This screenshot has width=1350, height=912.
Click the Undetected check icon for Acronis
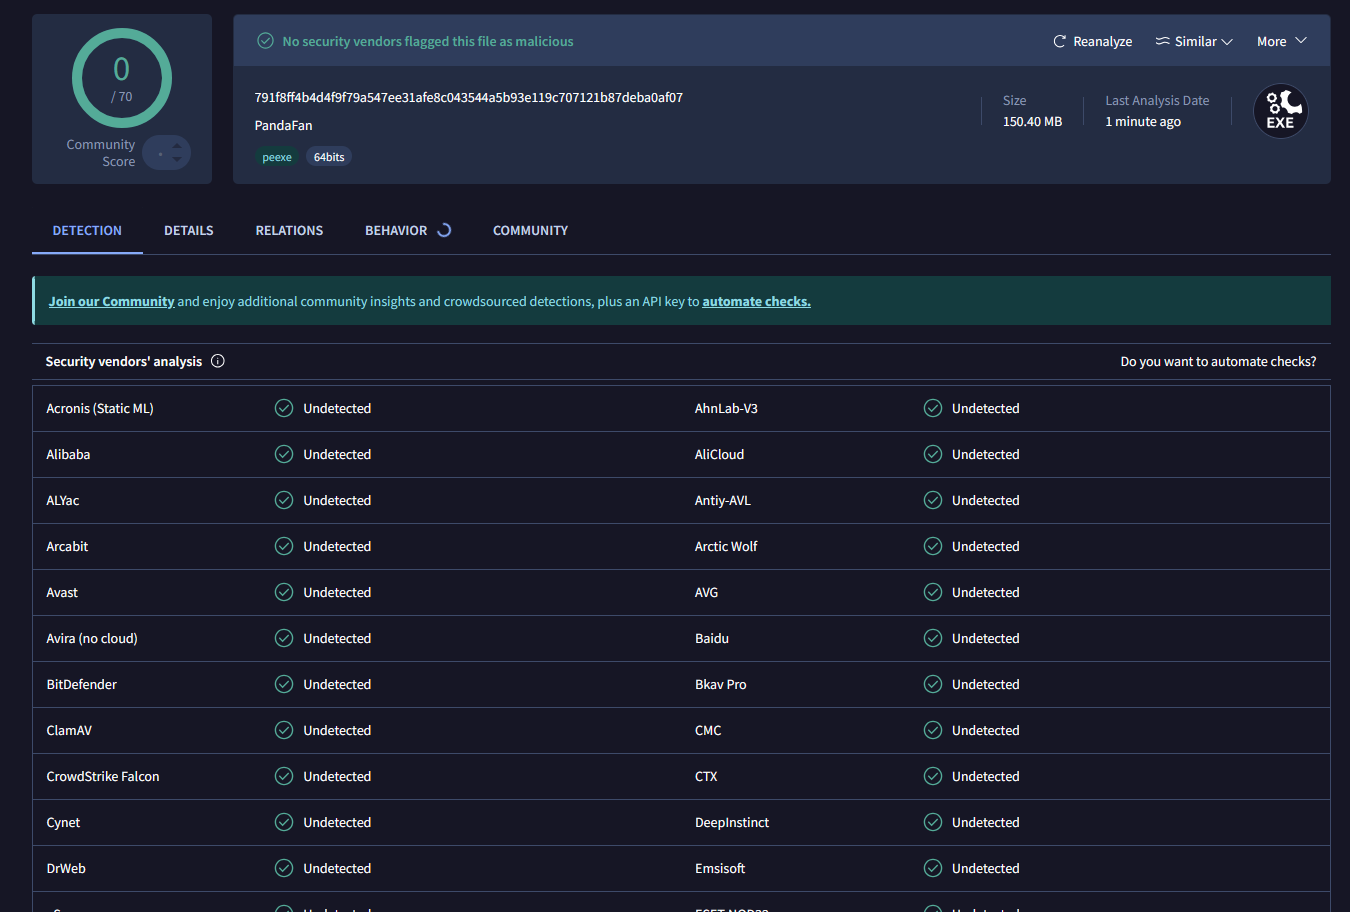284,408
